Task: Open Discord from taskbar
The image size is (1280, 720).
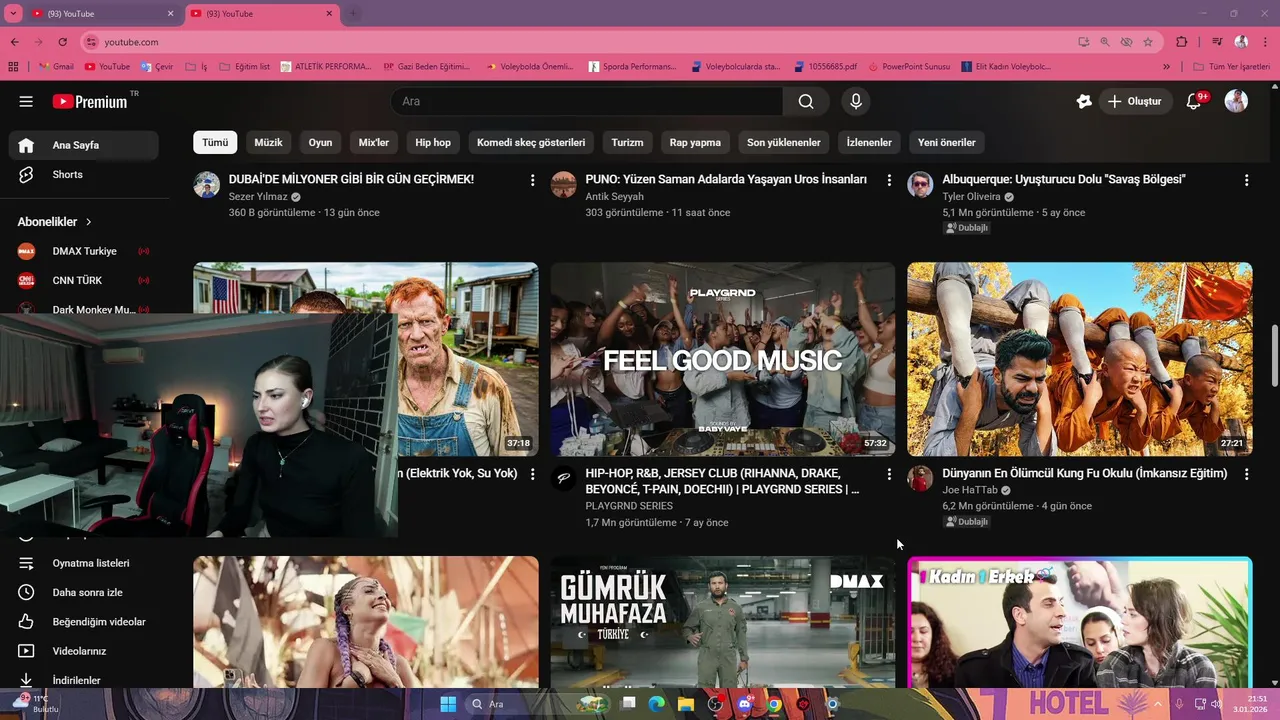Action: point(744,704)
